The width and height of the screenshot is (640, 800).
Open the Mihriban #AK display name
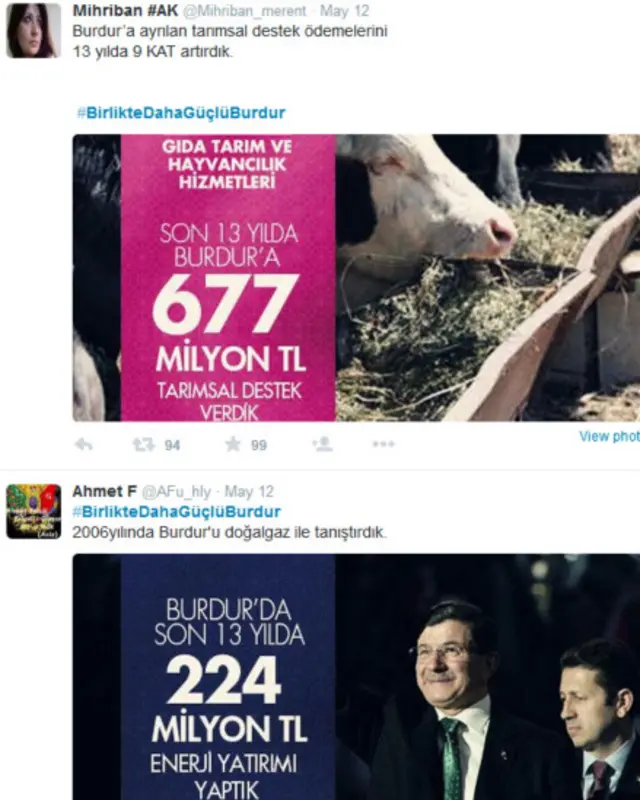(125, 11)
